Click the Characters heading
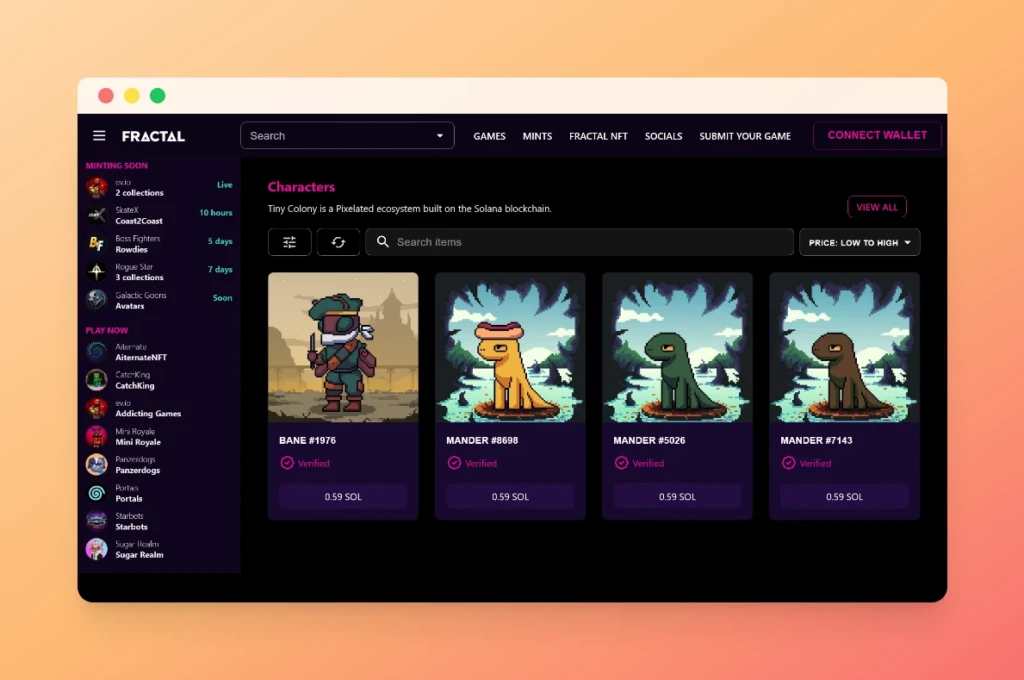 tap(301, 187)
